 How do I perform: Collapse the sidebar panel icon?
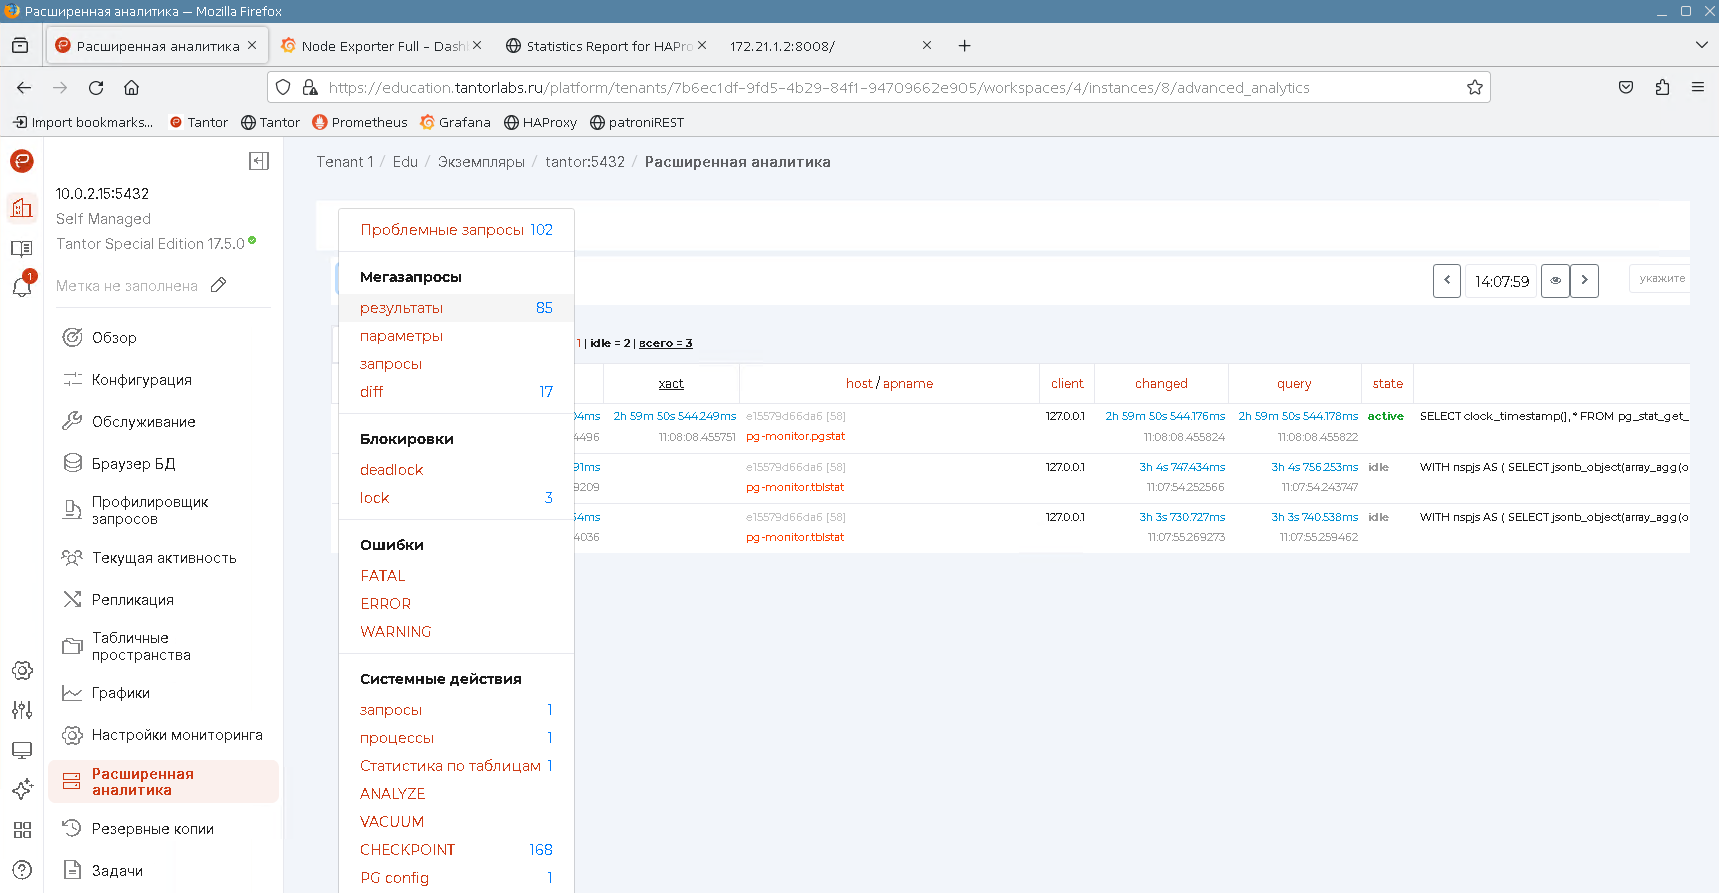259,161
